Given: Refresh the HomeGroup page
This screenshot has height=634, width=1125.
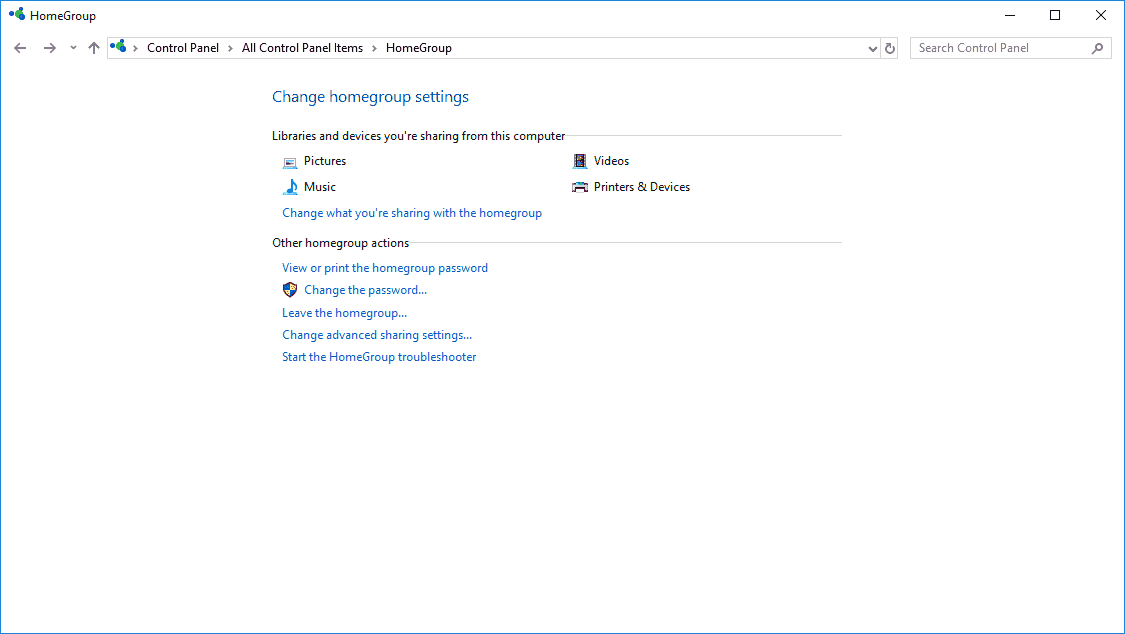Looking at the screenshot, I should tap(890, 49).
